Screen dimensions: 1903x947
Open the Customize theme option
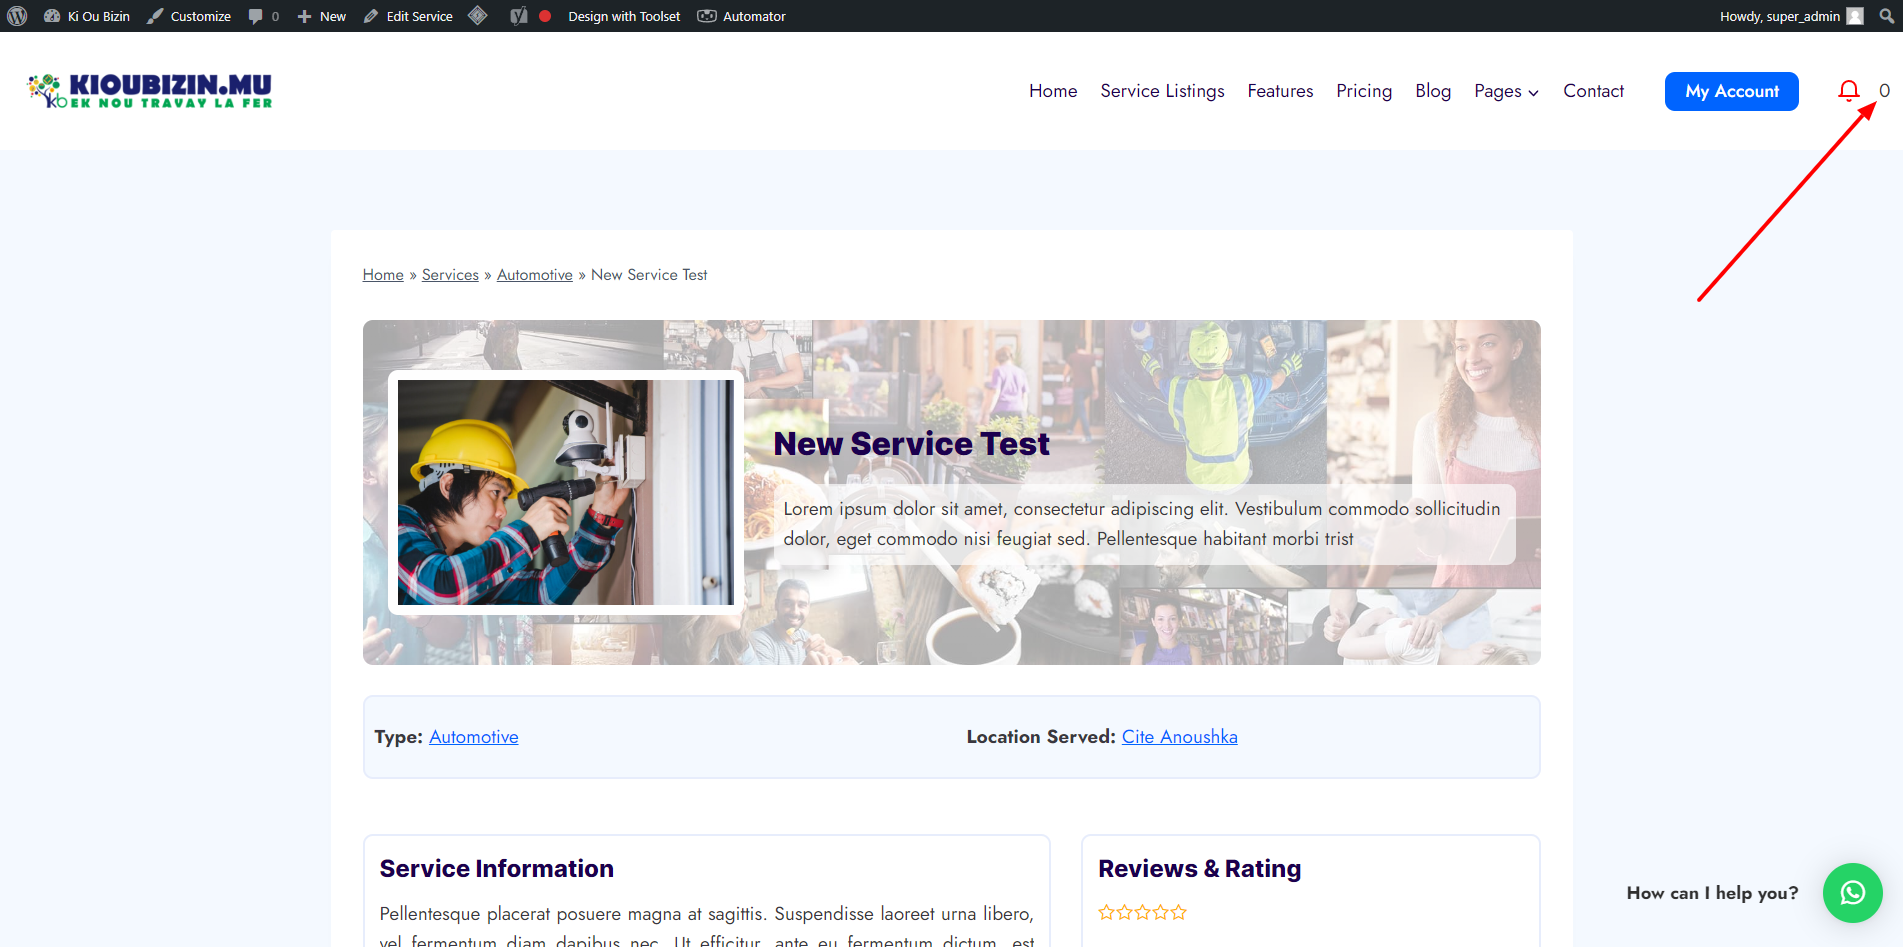[189, 16]
